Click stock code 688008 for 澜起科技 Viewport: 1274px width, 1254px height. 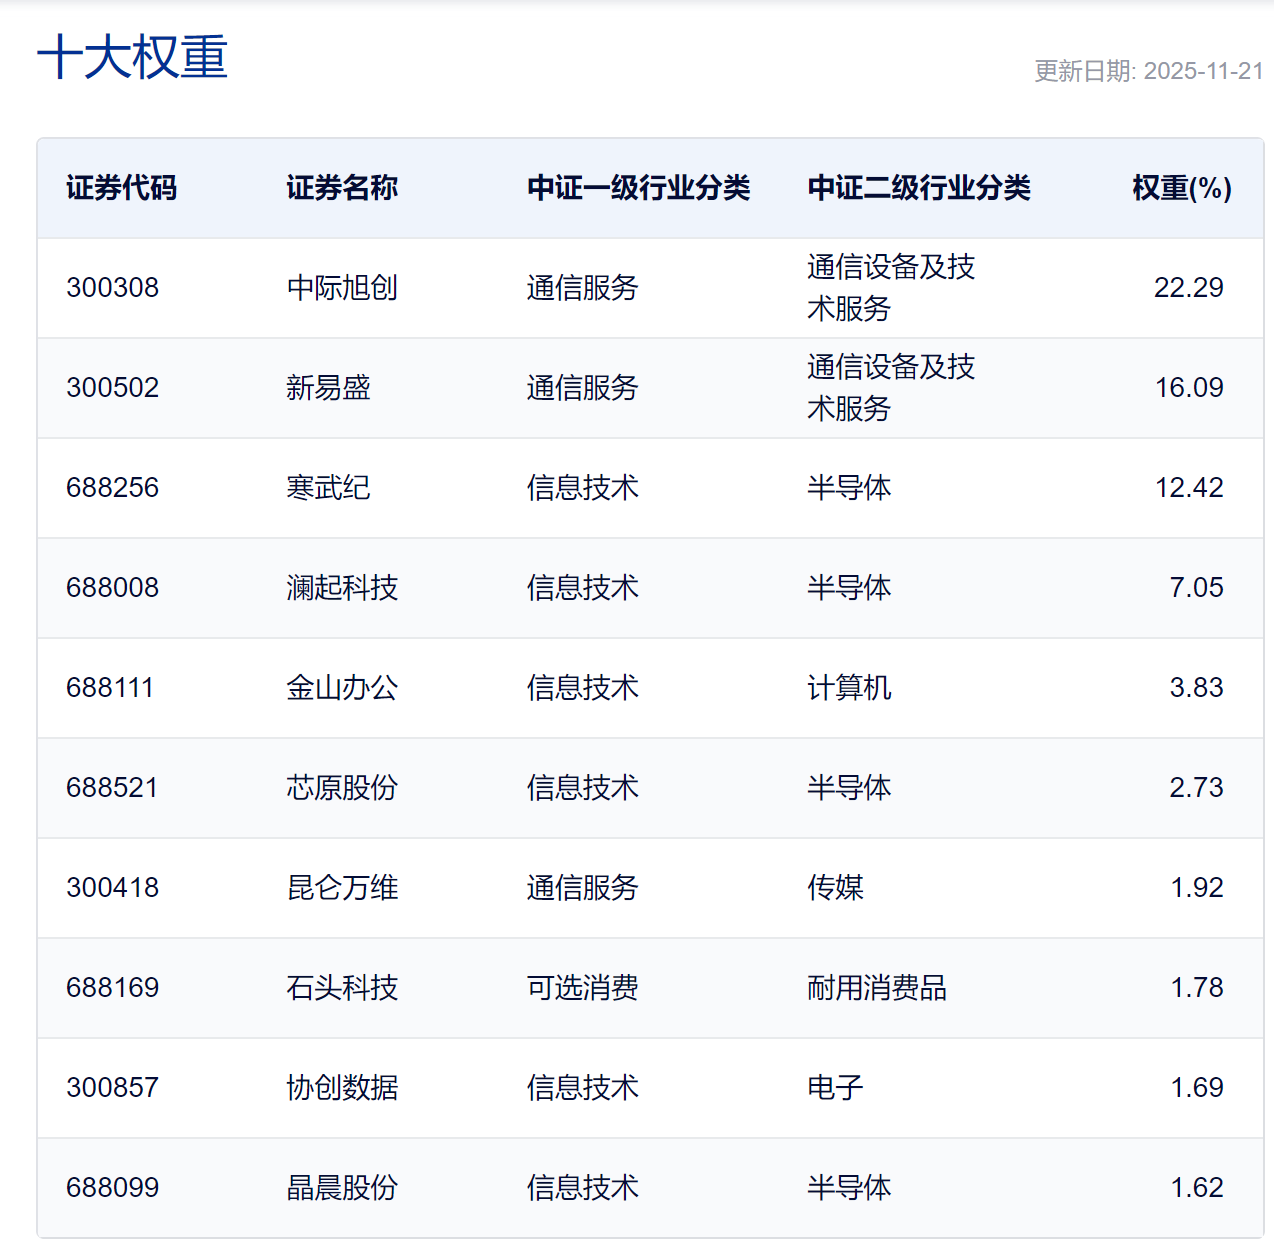tap(111, 588)
